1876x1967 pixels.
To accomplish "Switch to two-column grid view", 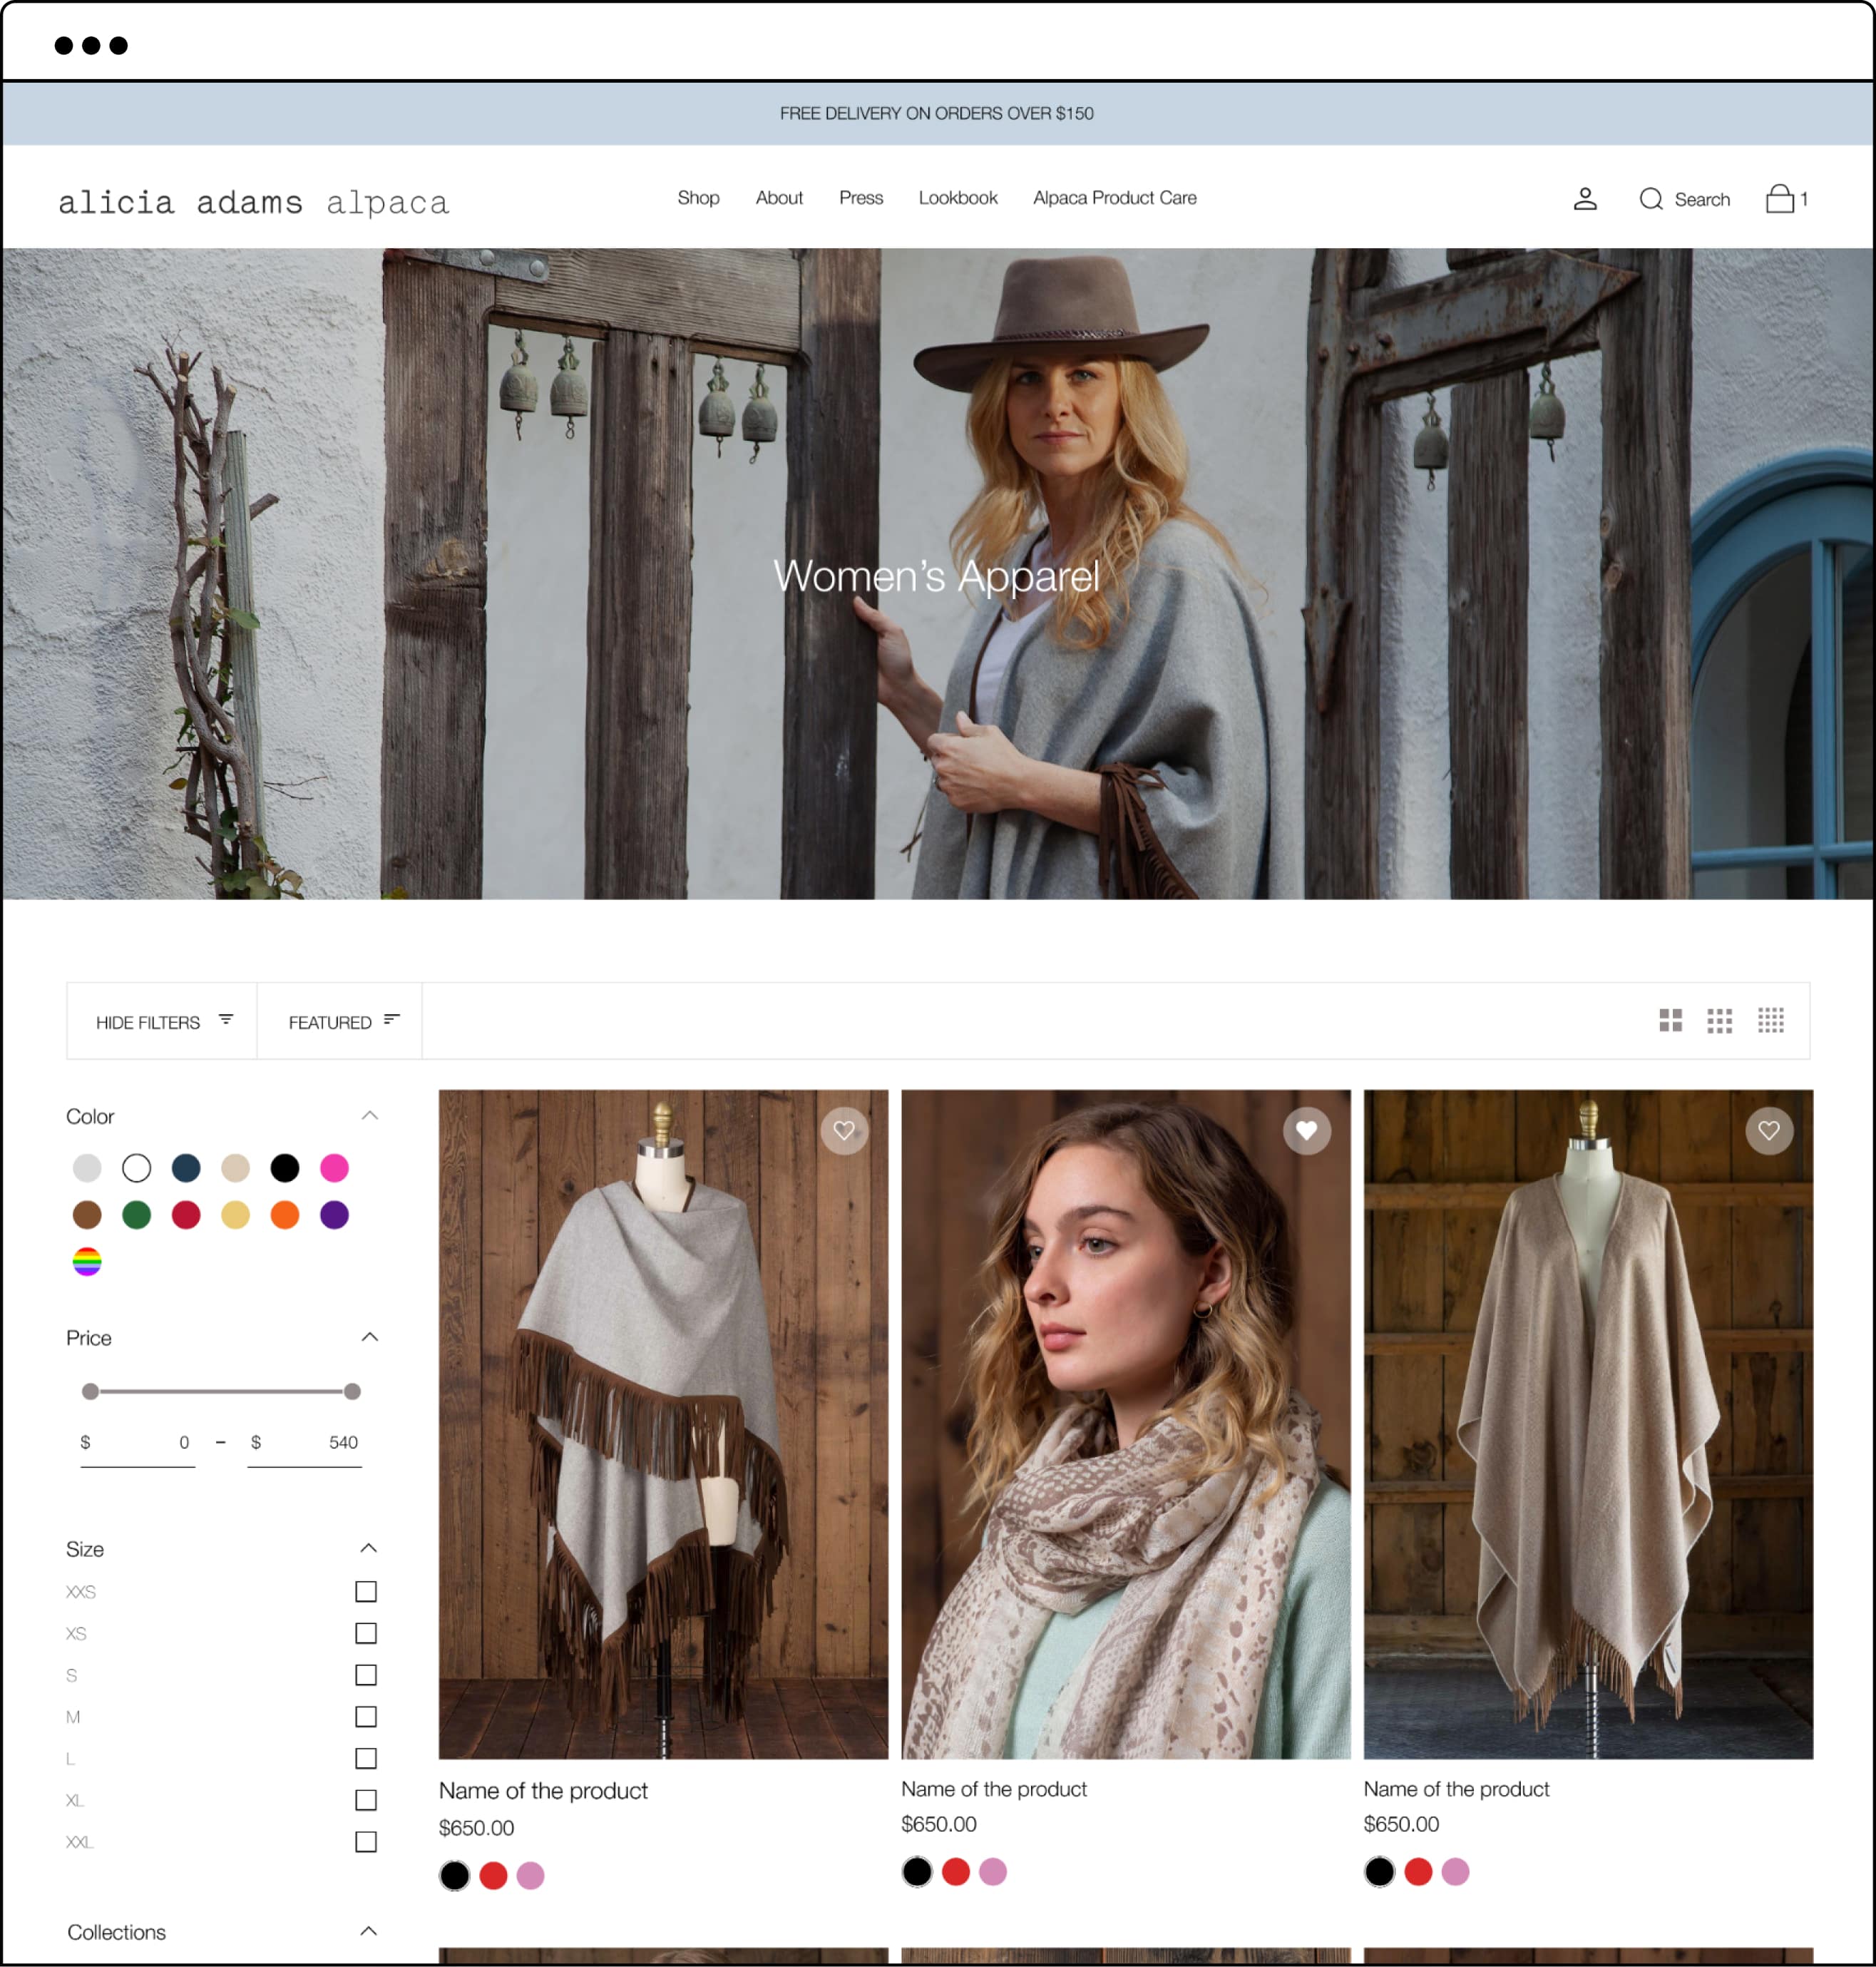I will [1670, 1020].
